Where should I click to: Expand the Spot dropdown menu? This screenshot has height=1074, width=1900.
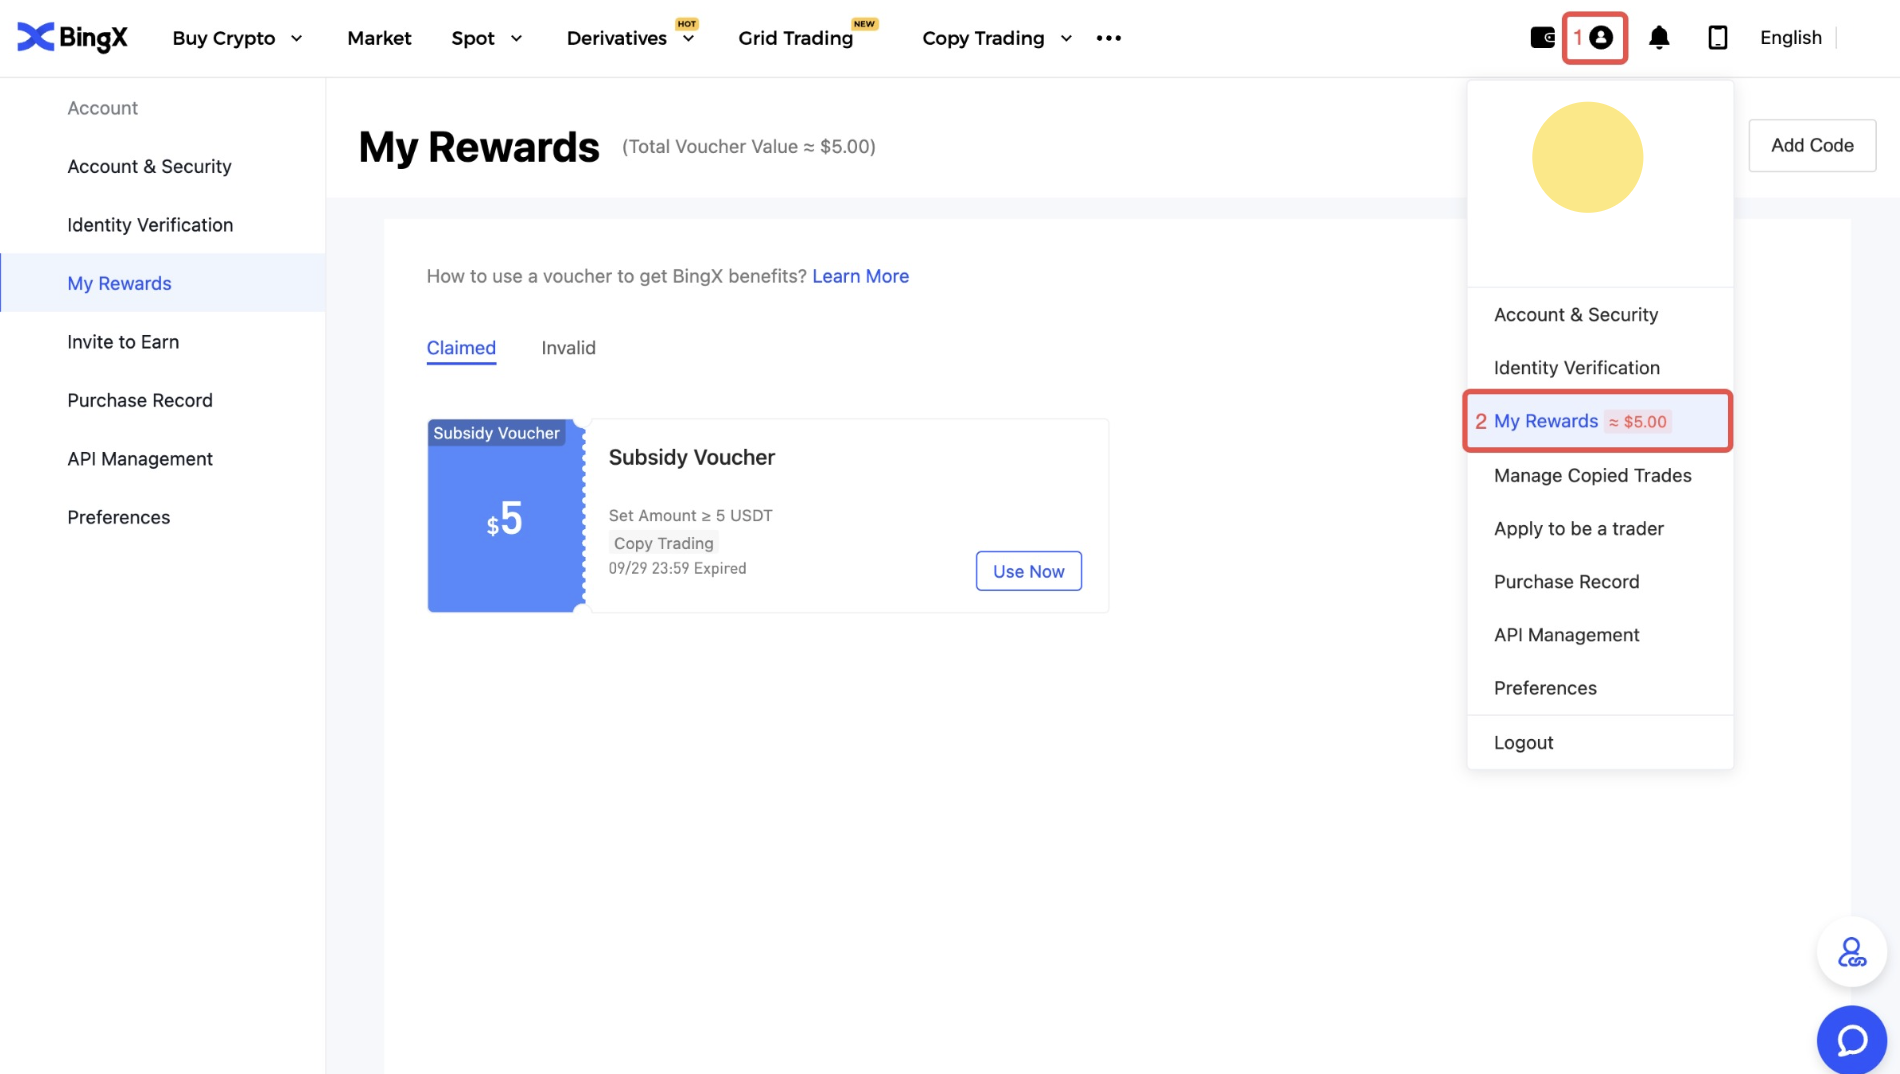(x=487, y=38)
